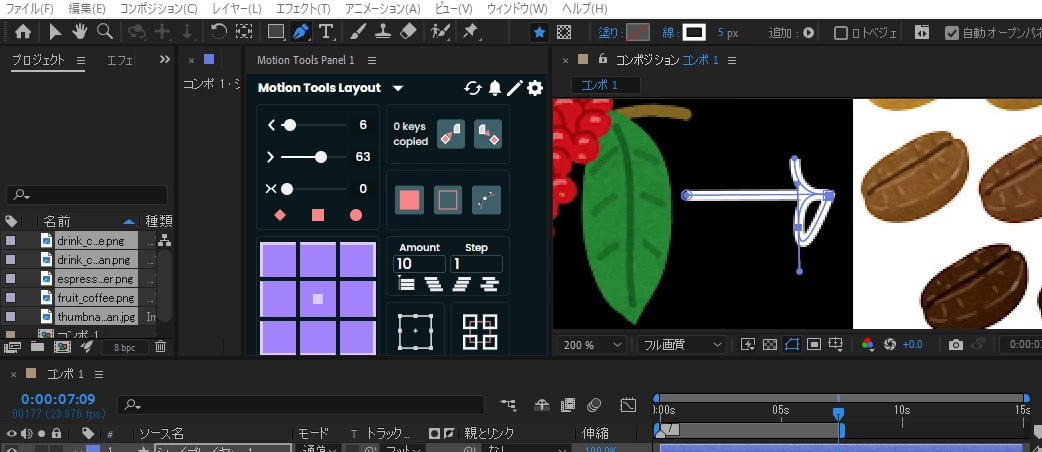Screen dimensions: 1042x452
Task: Open the エフェクト(T) menu
Action: [303, 9]
